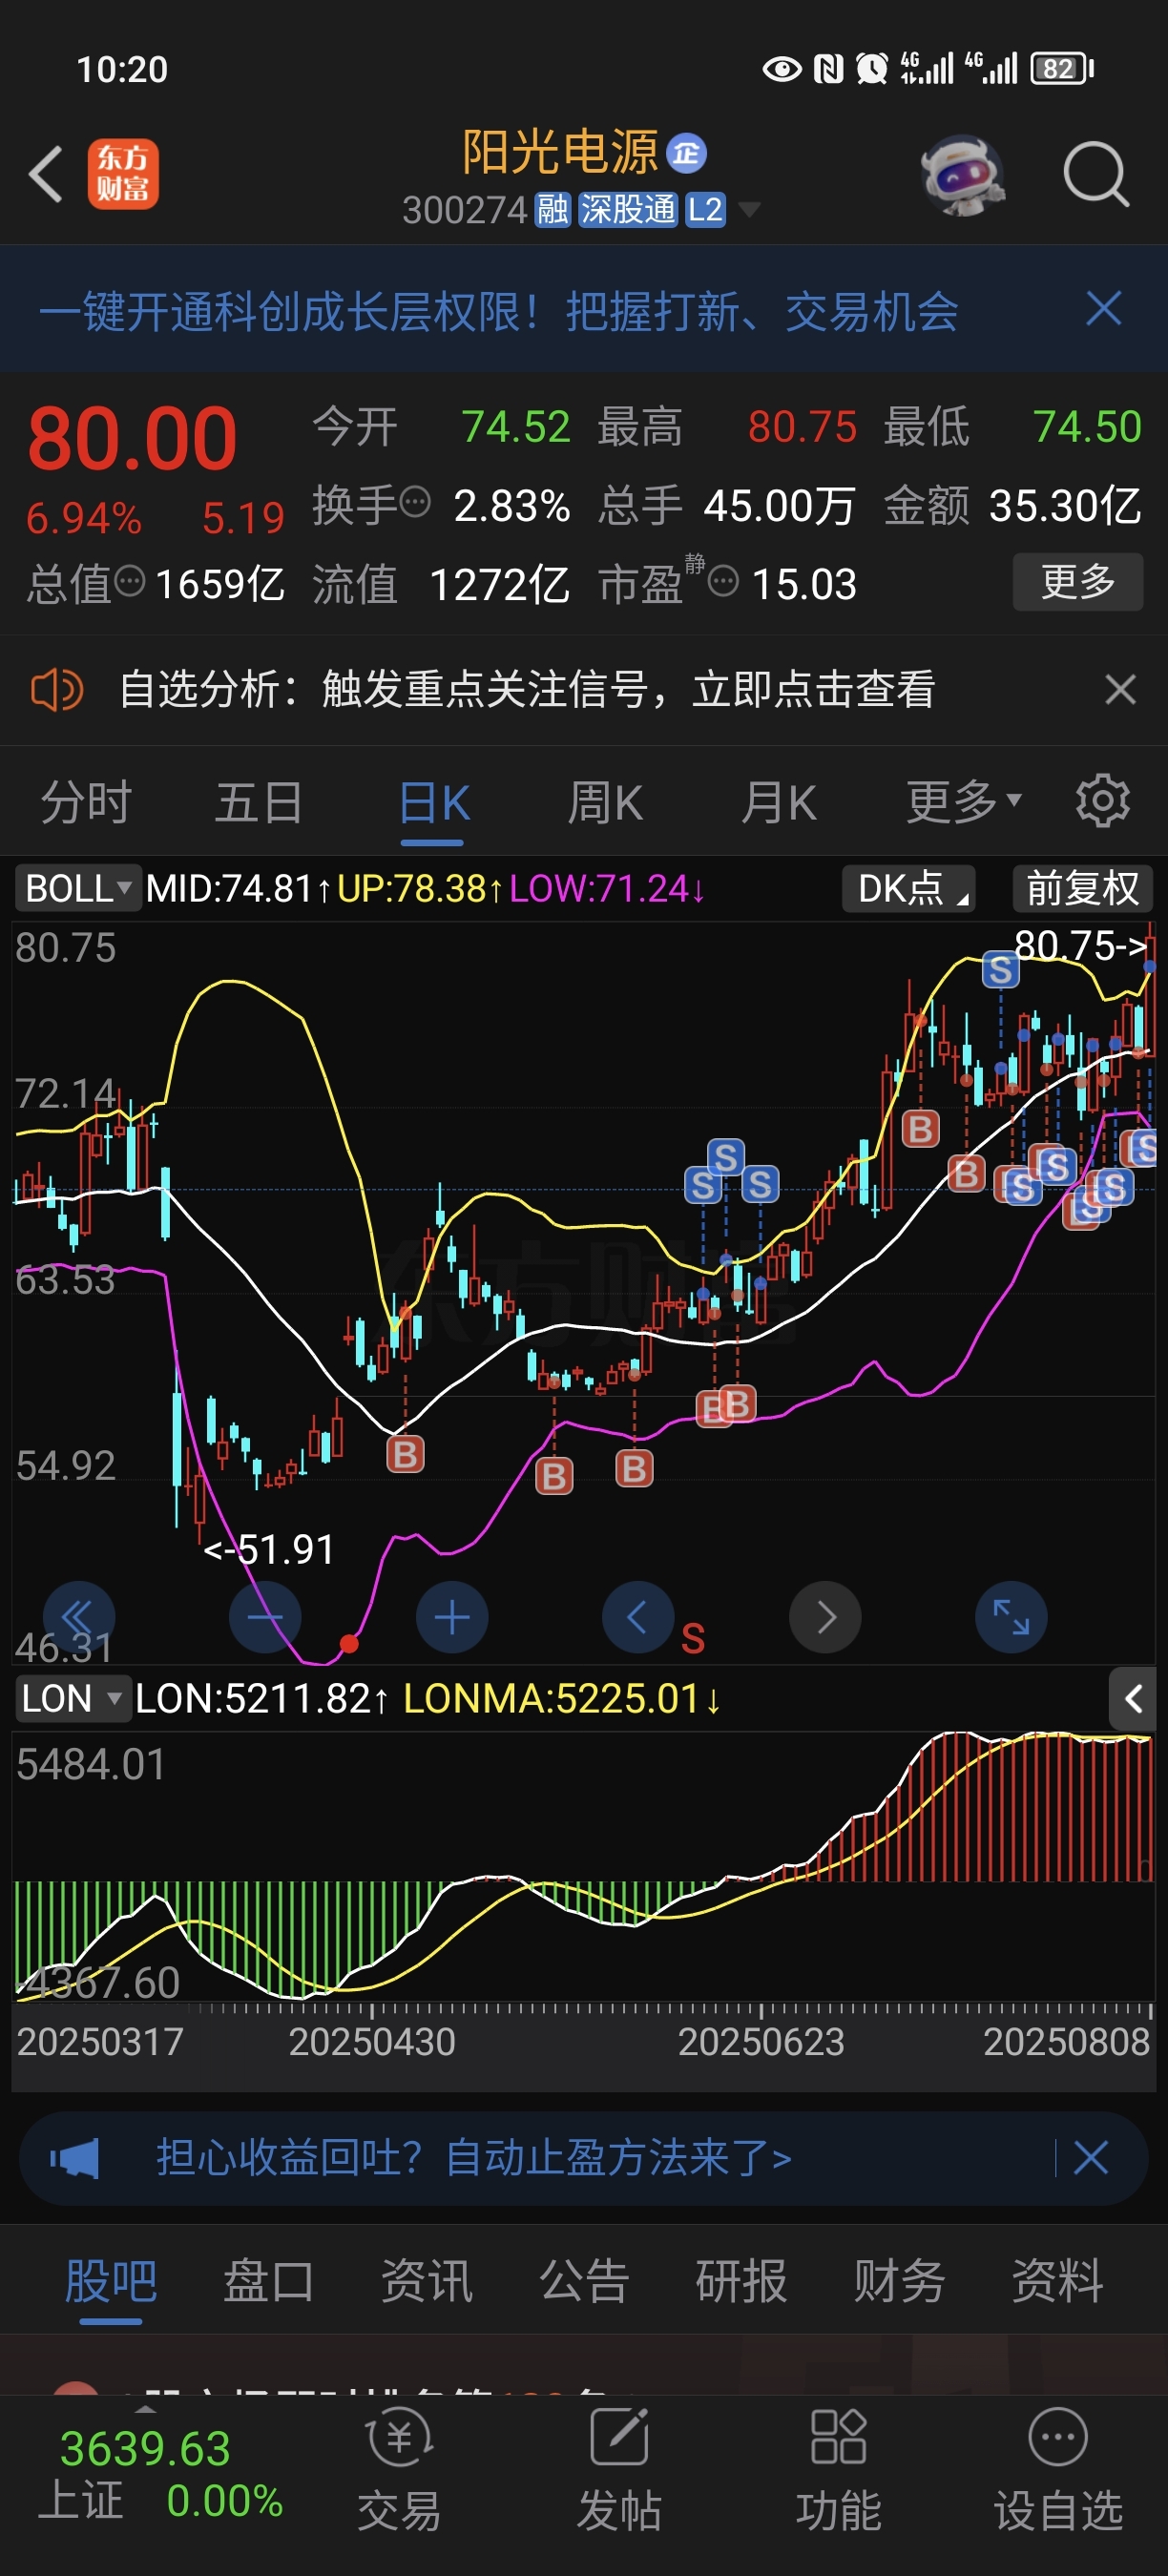Open the robot assistant avatar
The width and height of the screenshot is (1168, 2576).
click(962, 175)
